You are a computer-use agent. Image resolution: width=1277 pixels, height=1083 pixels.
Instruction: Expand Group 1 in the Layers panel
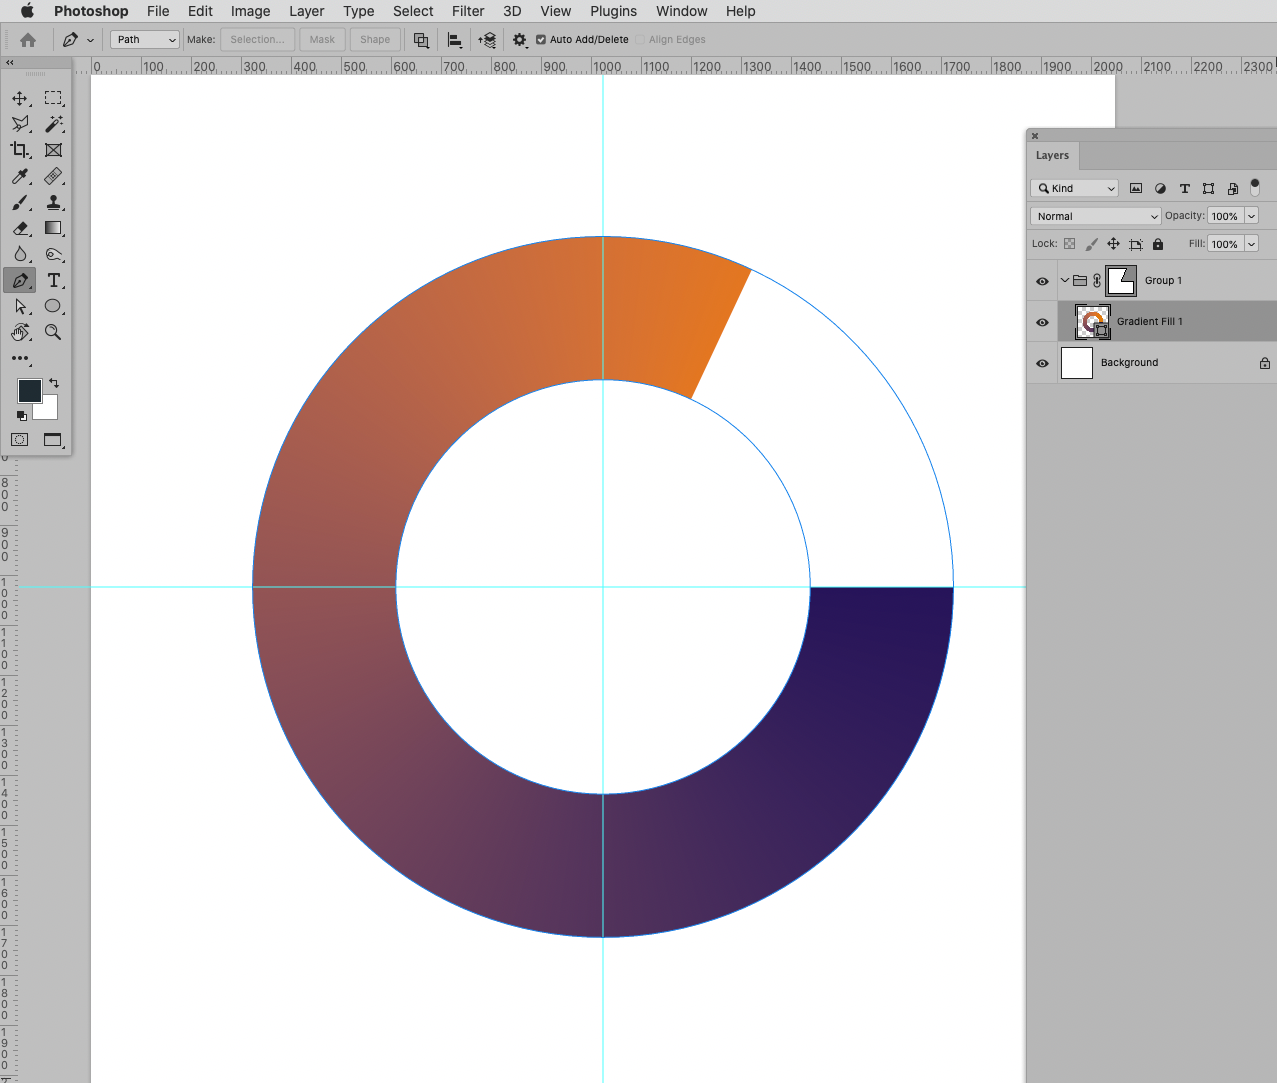(x=1065, y=281)
